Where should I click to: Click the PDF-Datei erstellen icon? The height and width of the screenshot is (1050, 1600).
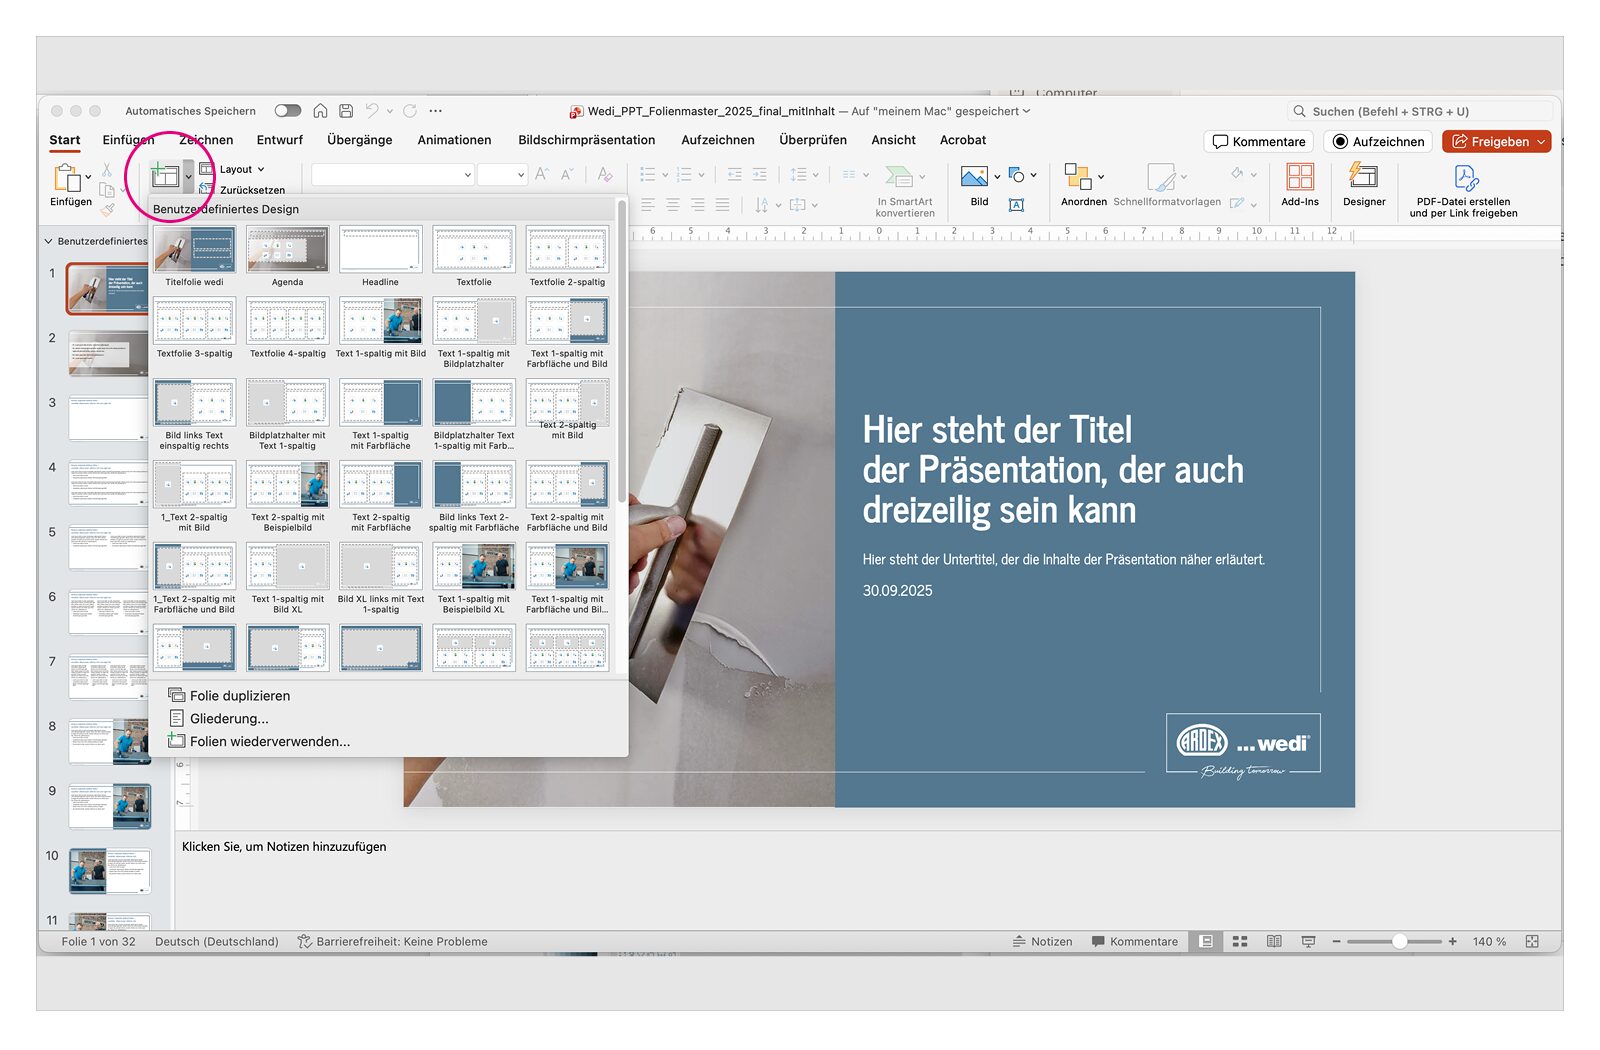(1465, 178)
